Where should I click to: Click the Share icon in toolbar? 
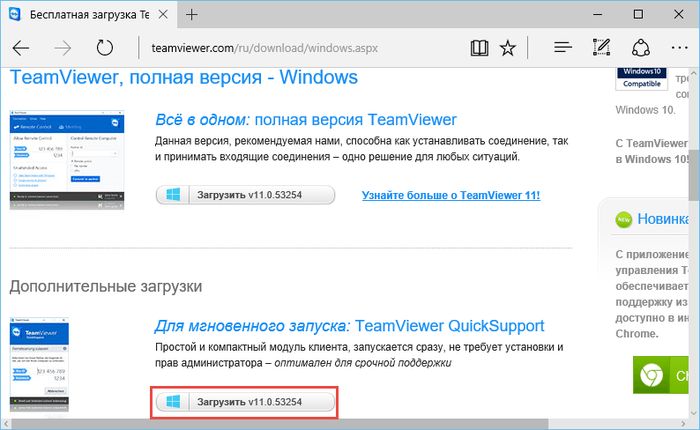tap(640, 48)
